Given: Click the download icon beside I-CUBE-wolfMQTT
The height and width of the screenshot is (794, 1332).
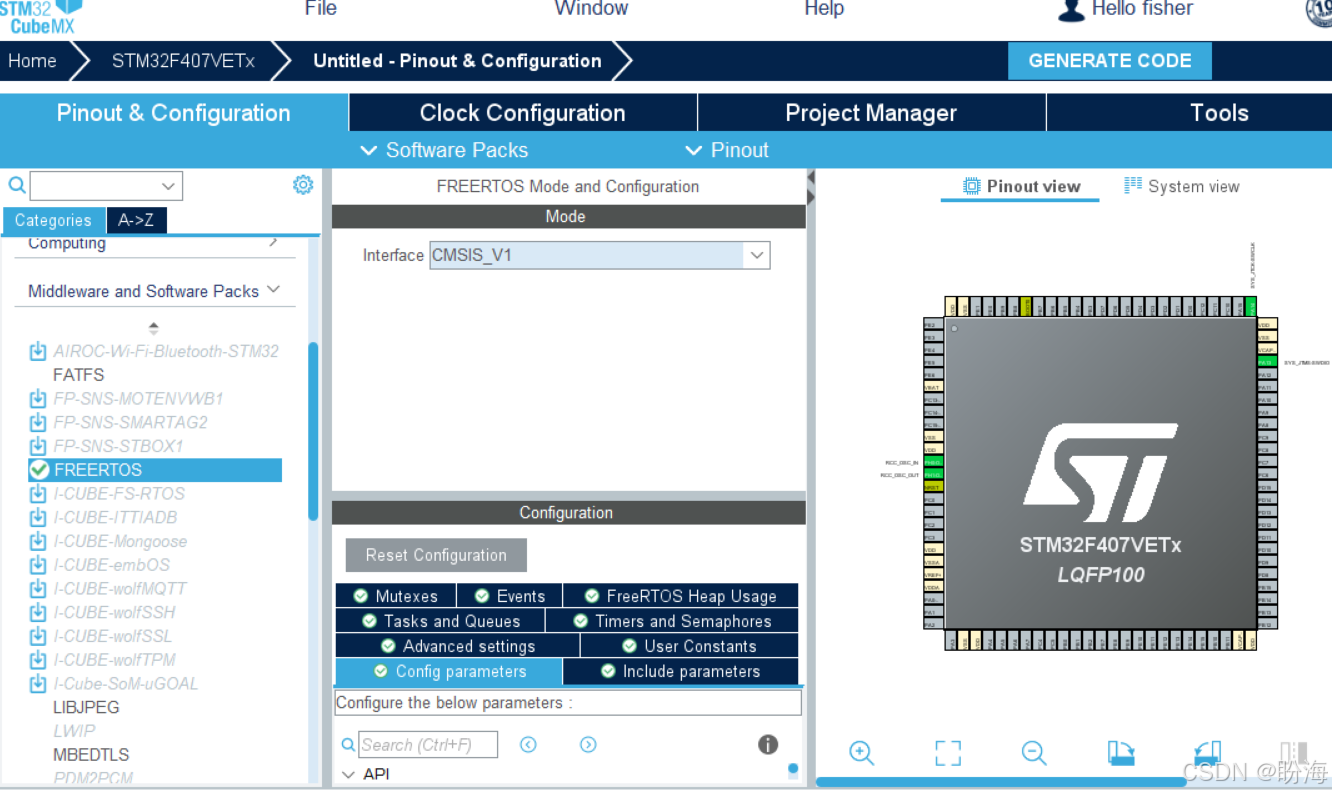Looking at the screenshot, I should point(38,588).
